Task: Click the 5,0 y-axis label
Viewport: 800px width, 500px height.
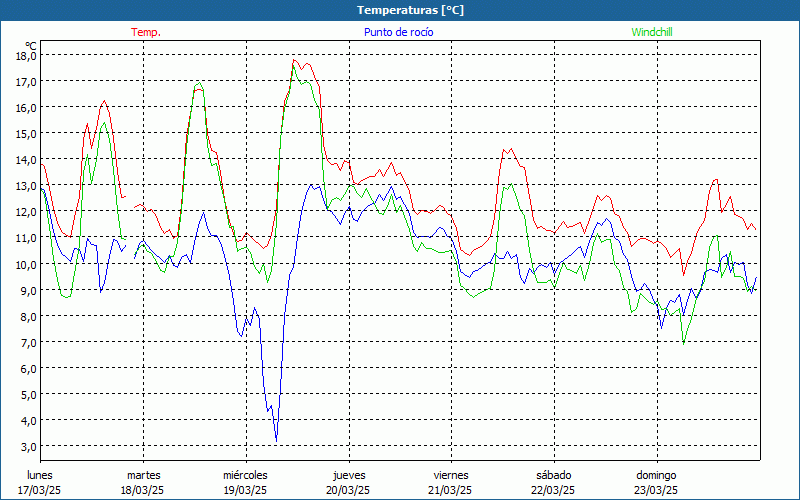Action: pos(26,394)
